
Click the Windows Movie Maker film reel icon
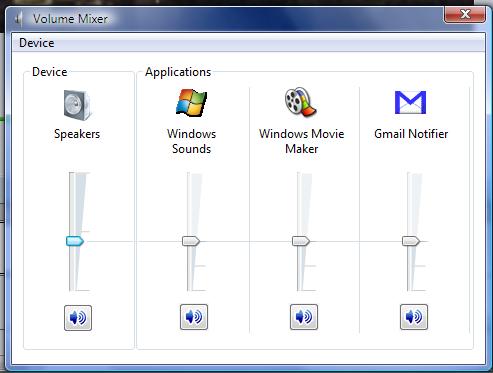(x=301, y=102)
